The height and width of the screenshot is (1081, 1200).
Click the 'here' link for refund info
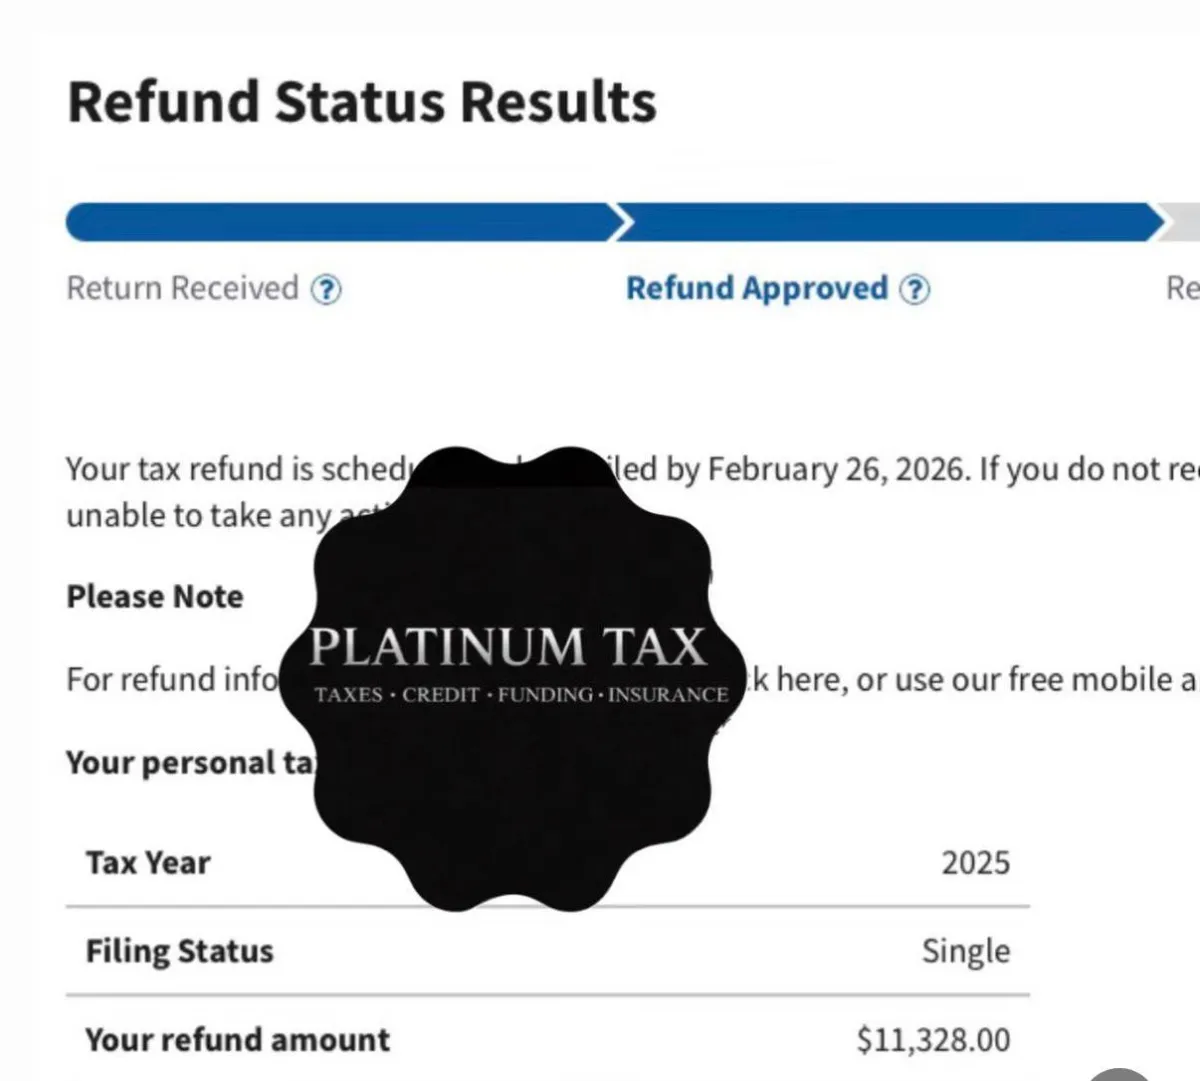click(x=810, y=680)
